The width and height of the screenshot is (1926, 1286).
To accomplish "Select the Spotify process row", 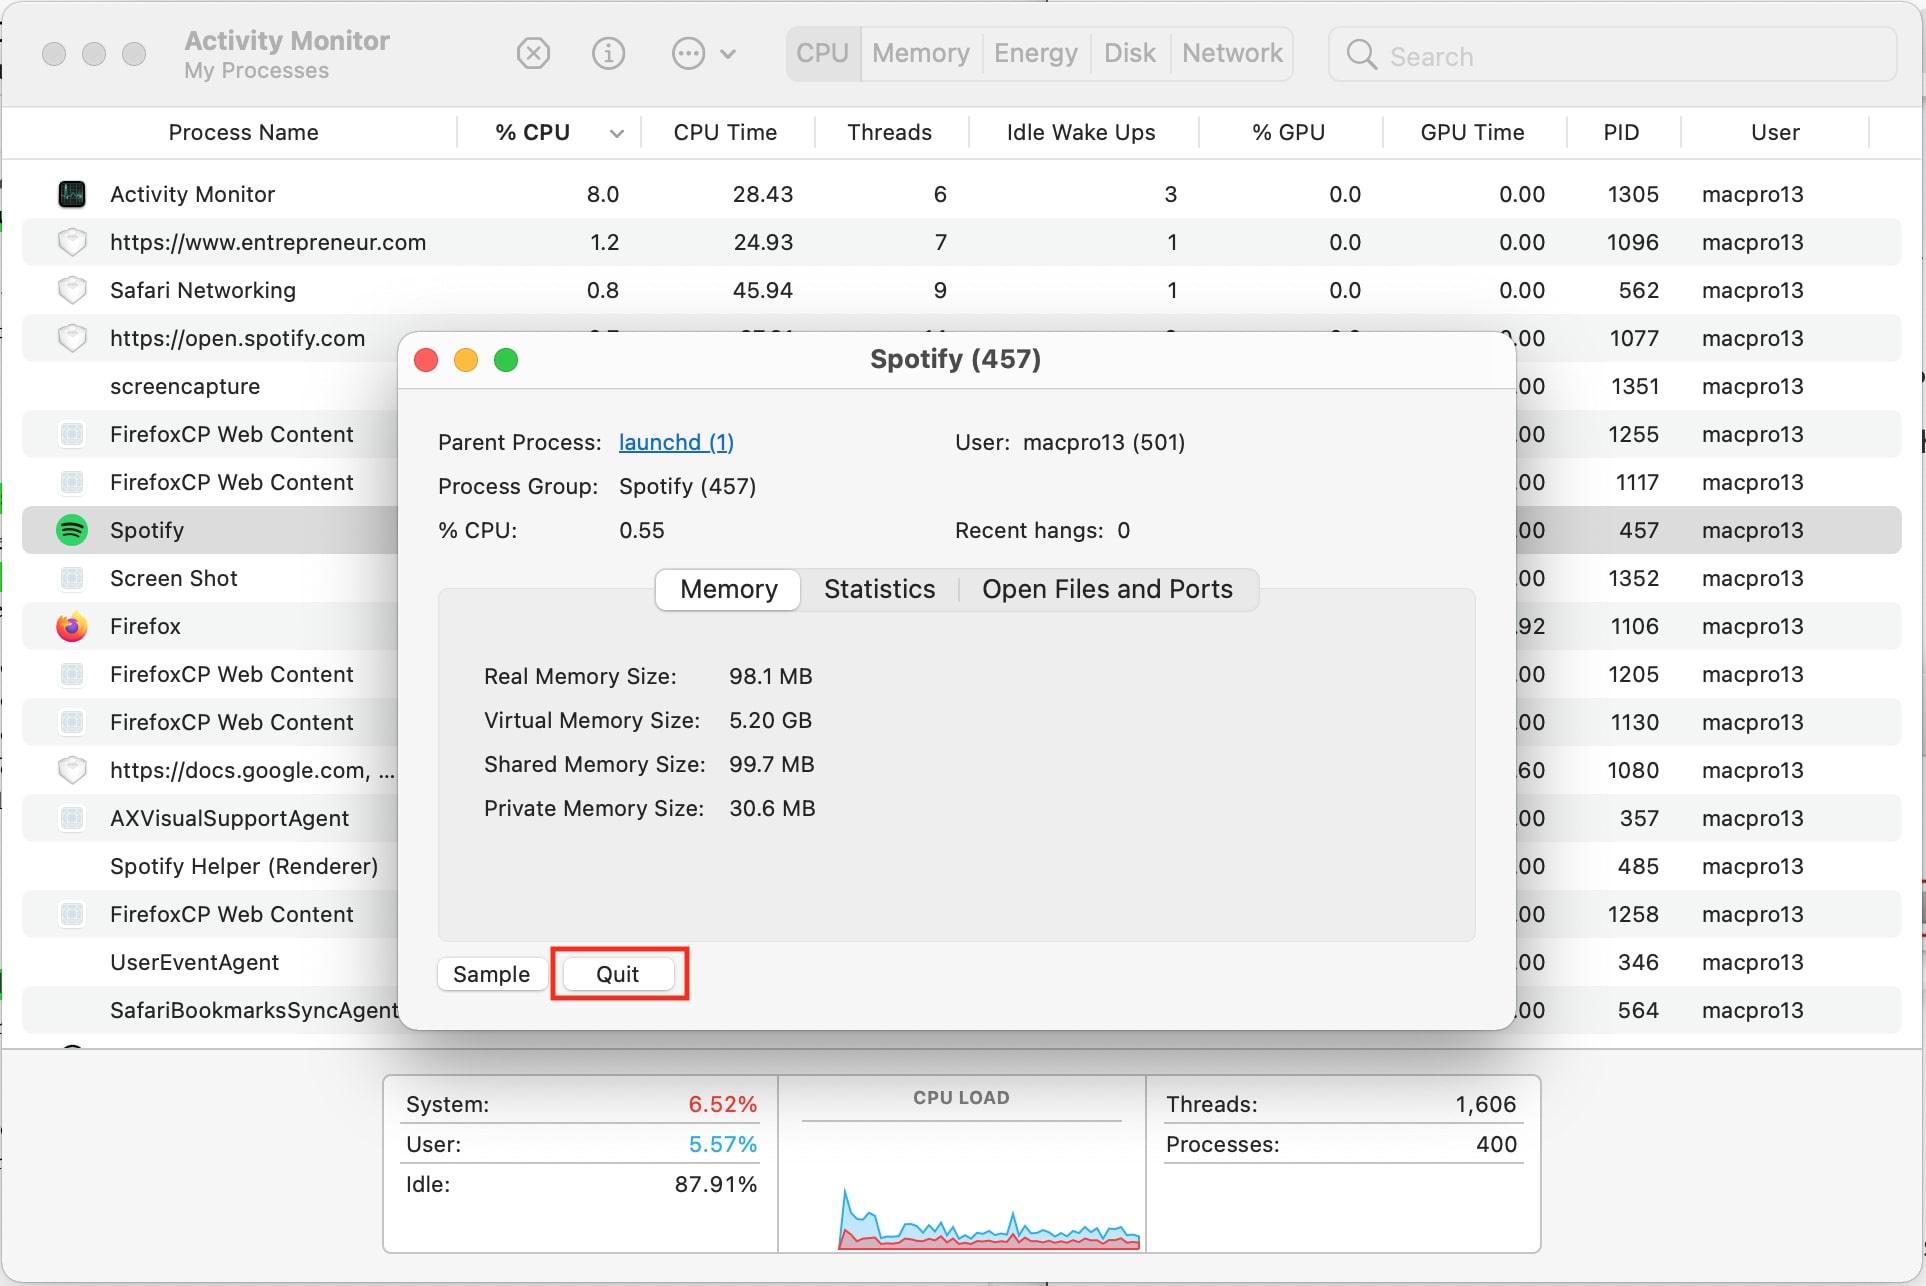I will (210, 530).
